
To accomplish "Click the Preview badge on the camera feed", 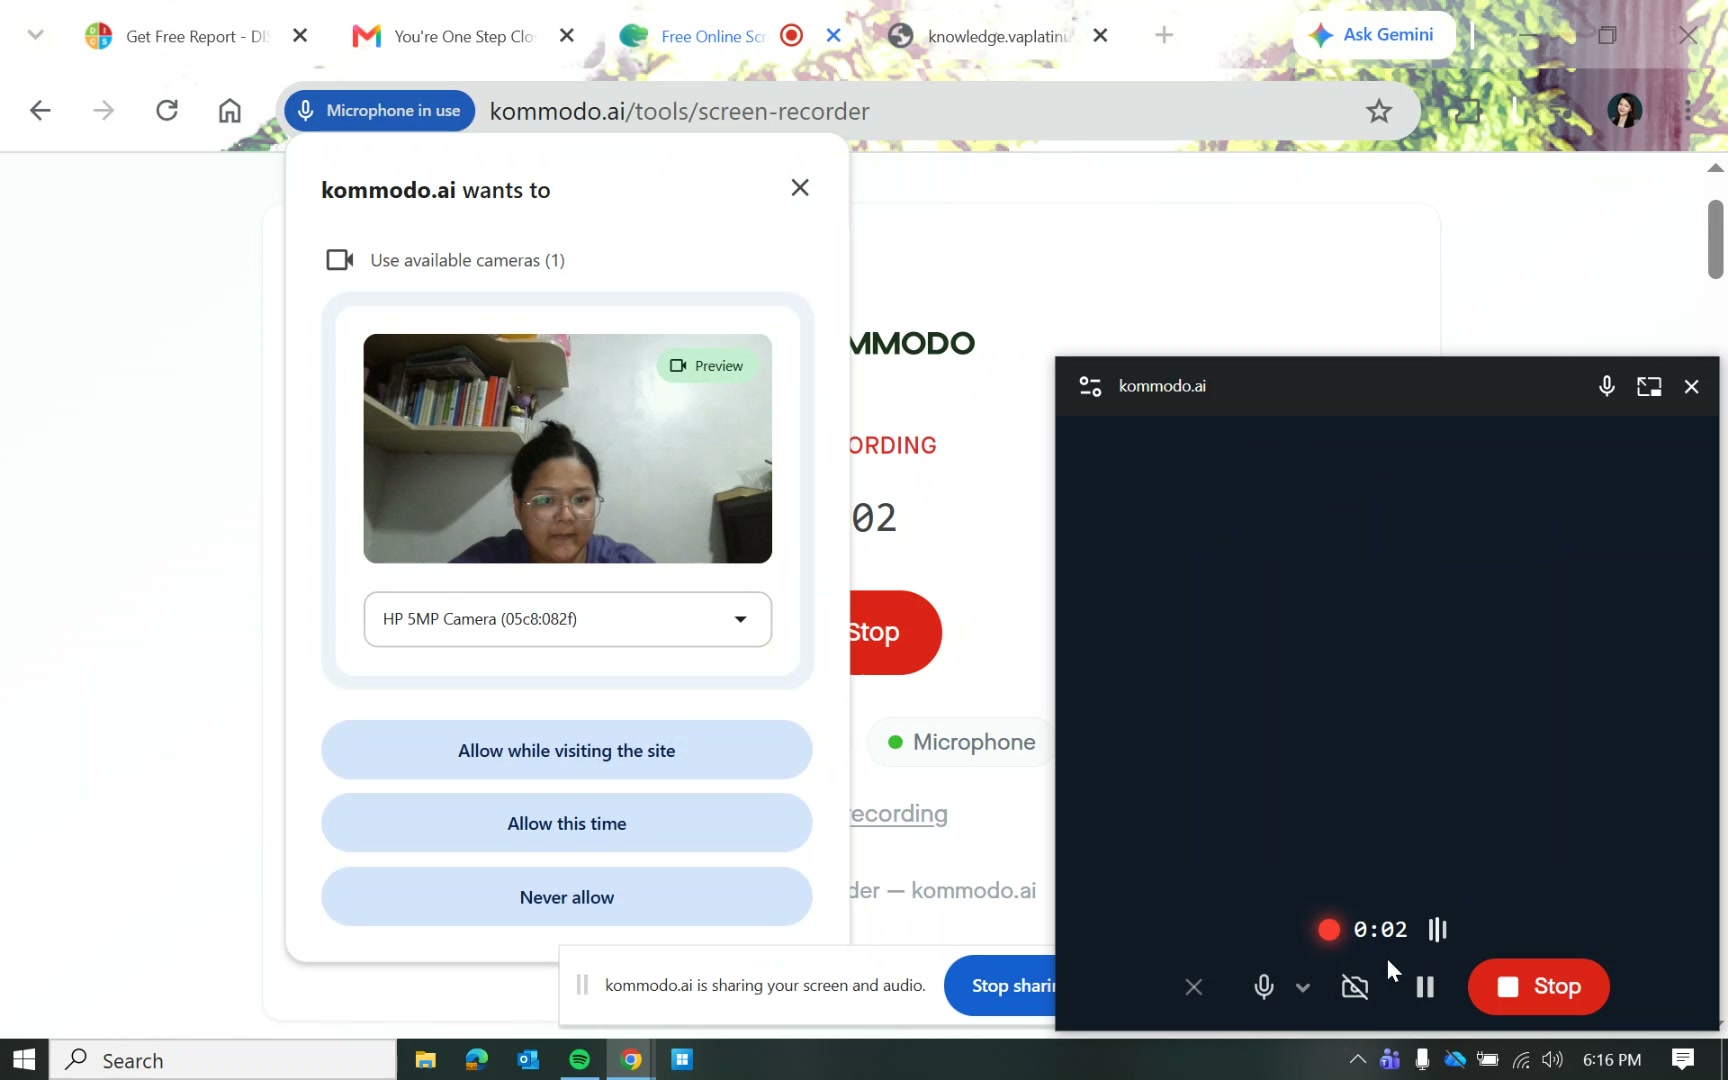I will point(707,366).
